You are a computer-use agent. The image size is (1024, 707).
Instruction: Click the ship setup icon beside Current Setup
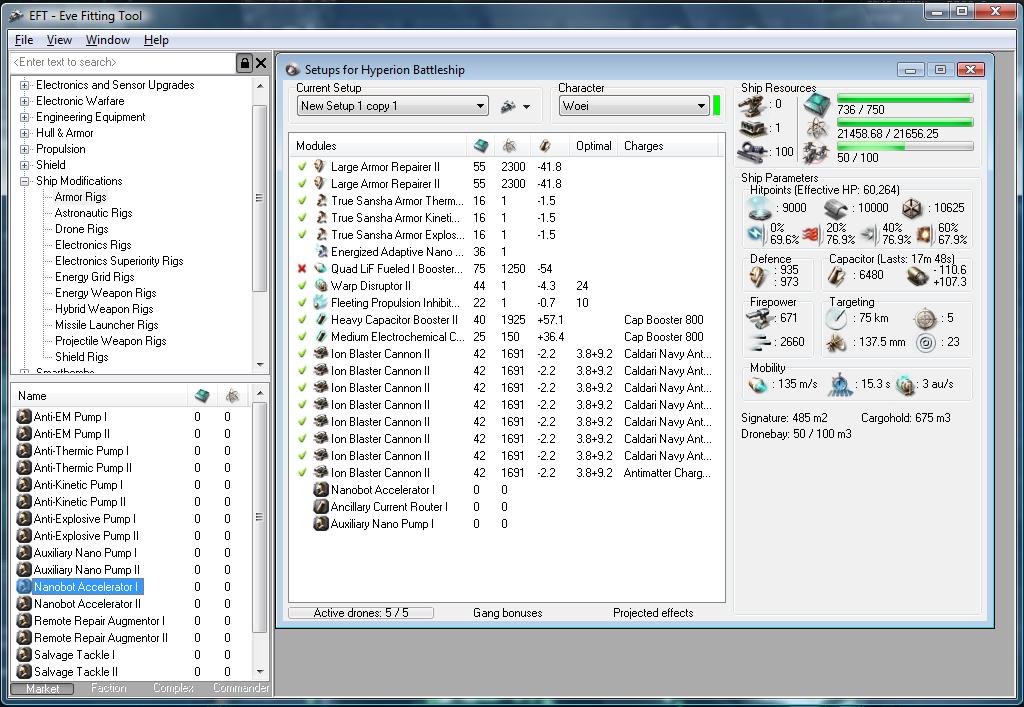508,106
